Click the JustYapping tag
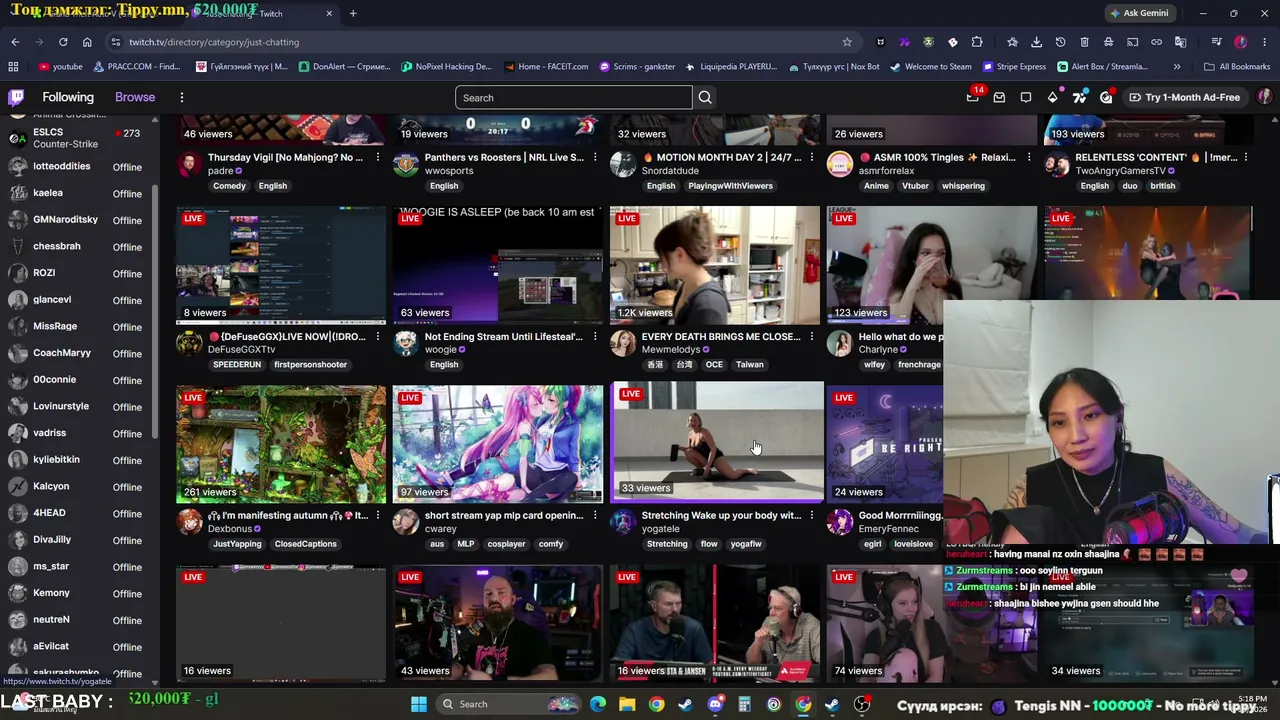 click(237, 543)
